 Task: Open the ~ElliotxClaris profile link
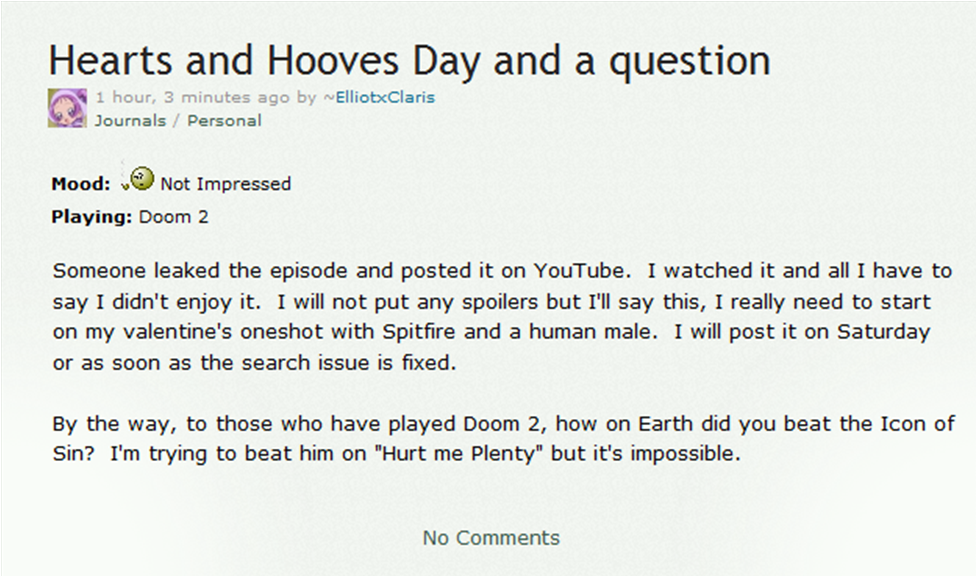coord(378,98)
